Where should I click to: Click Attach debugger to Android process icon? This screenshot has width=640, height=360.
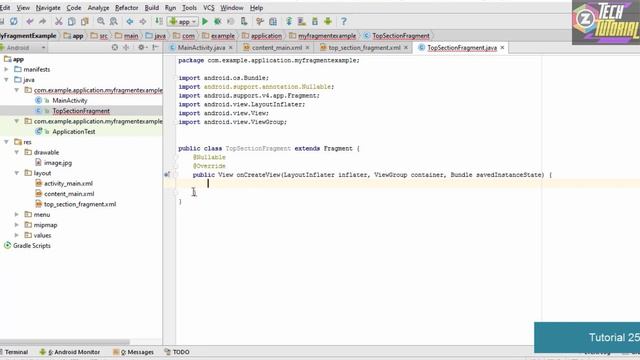tap(244, 21)
